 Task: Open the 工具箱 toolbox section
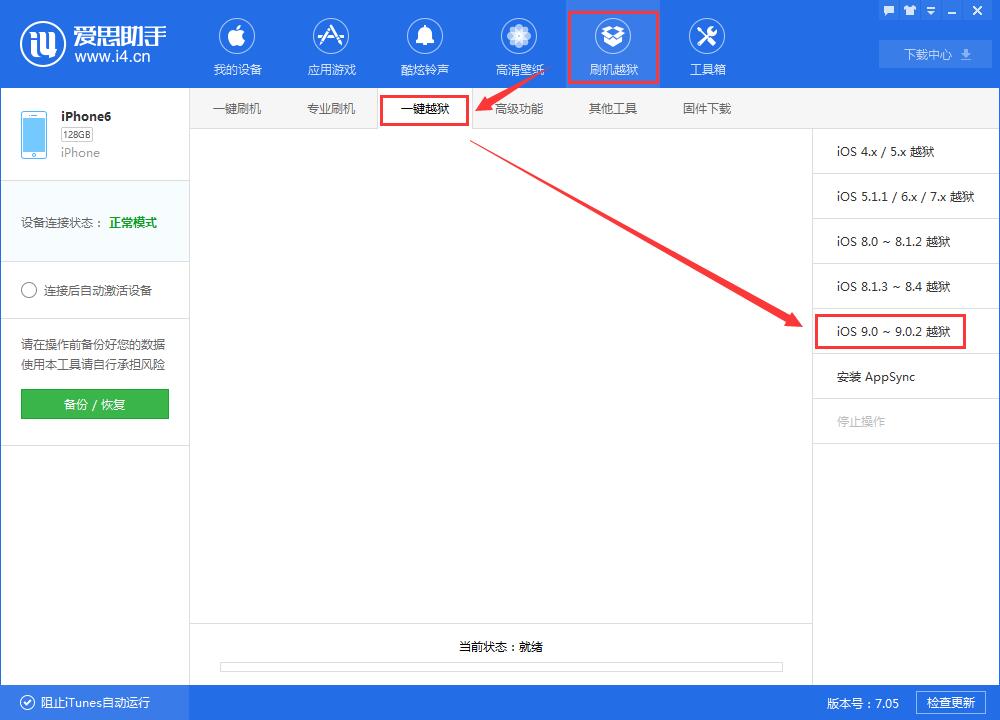click(706, 45)
